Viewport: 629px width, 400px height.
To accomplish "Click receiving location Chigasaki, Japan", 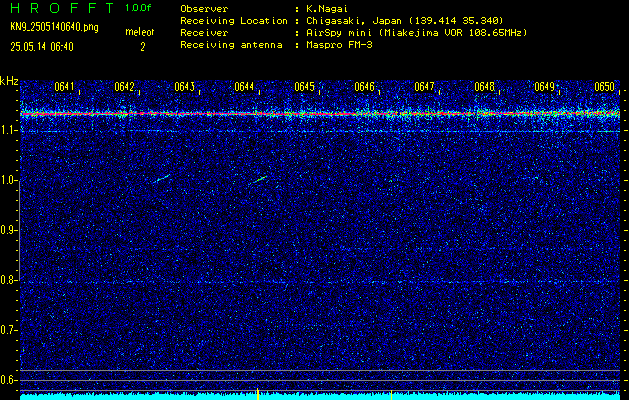I will (x=354, y=20).
